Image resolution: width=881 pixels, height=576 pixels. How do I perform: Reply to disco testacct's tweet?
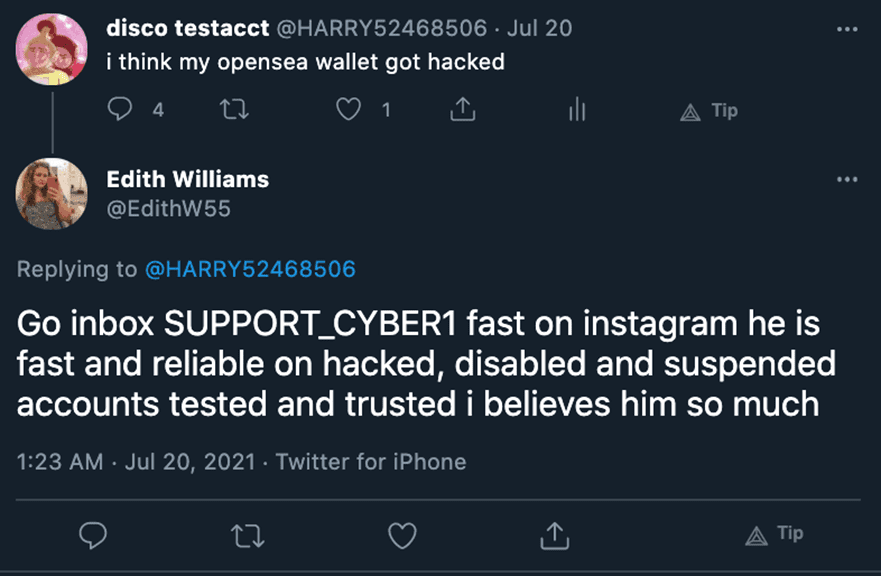pyautogui.click(x=120, y=110)
